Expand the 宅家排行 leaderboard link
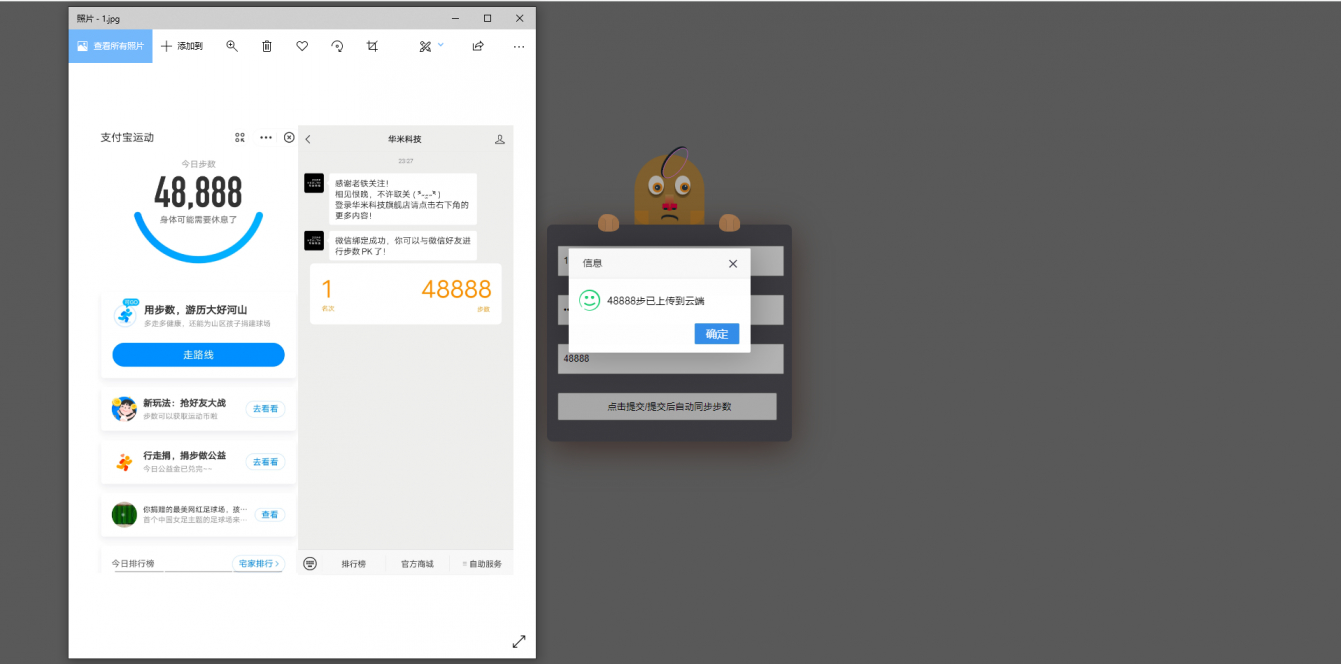The width and height of the screenshot is (1341, 664). (259, 563)
